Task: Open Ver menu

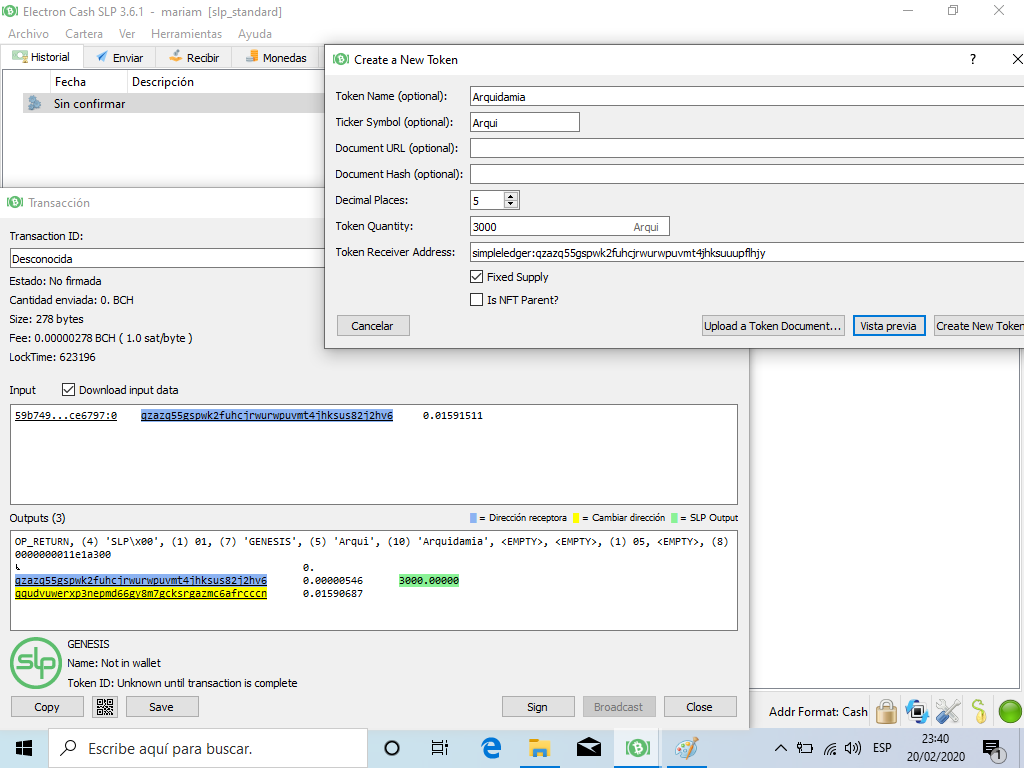Action: 127,34
